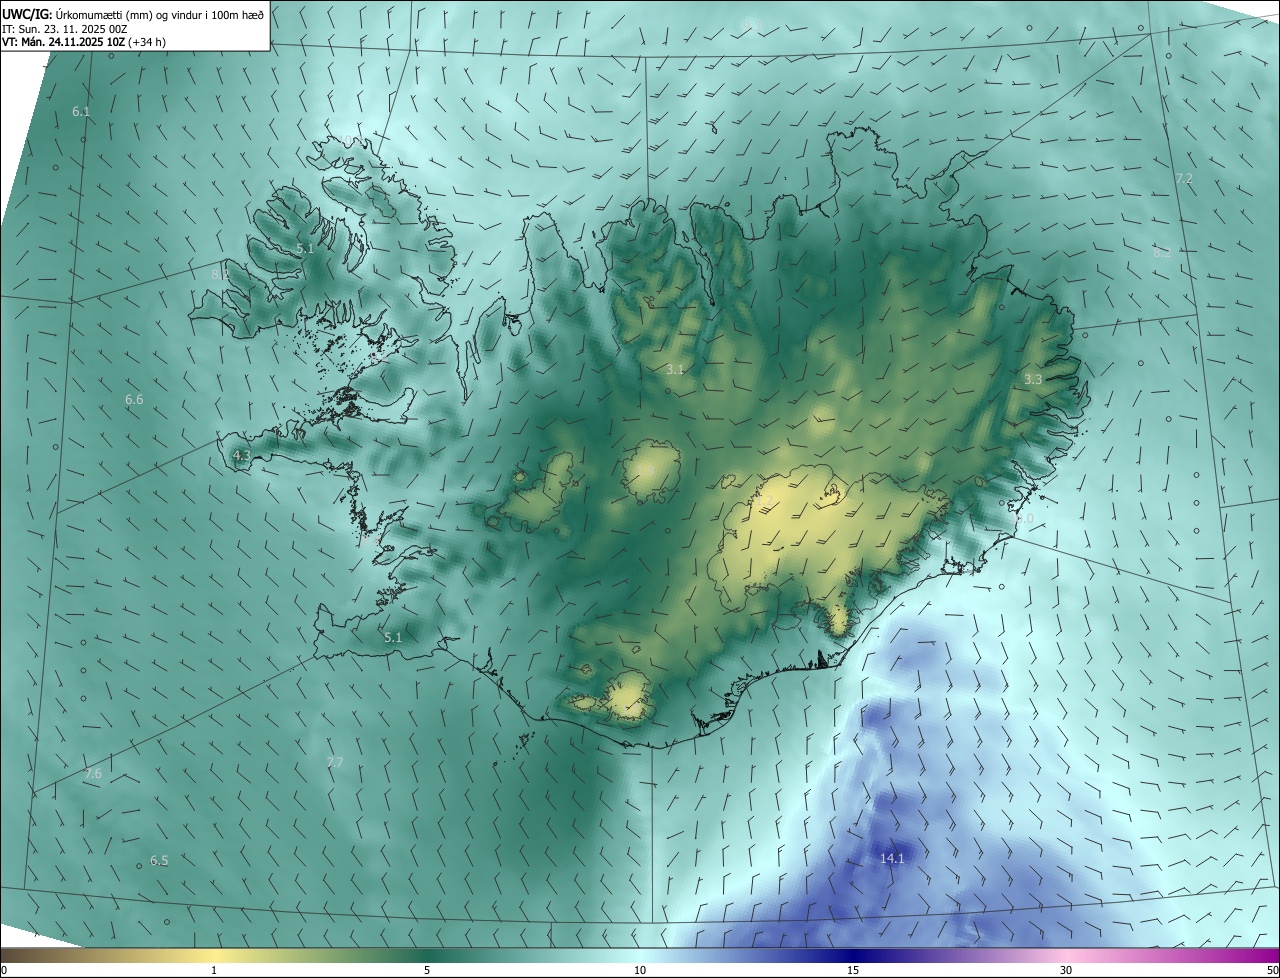The height and width of the screenshot is (978, 1280).
Task: Click the 7.7 value label
Action: click(335, 762)
